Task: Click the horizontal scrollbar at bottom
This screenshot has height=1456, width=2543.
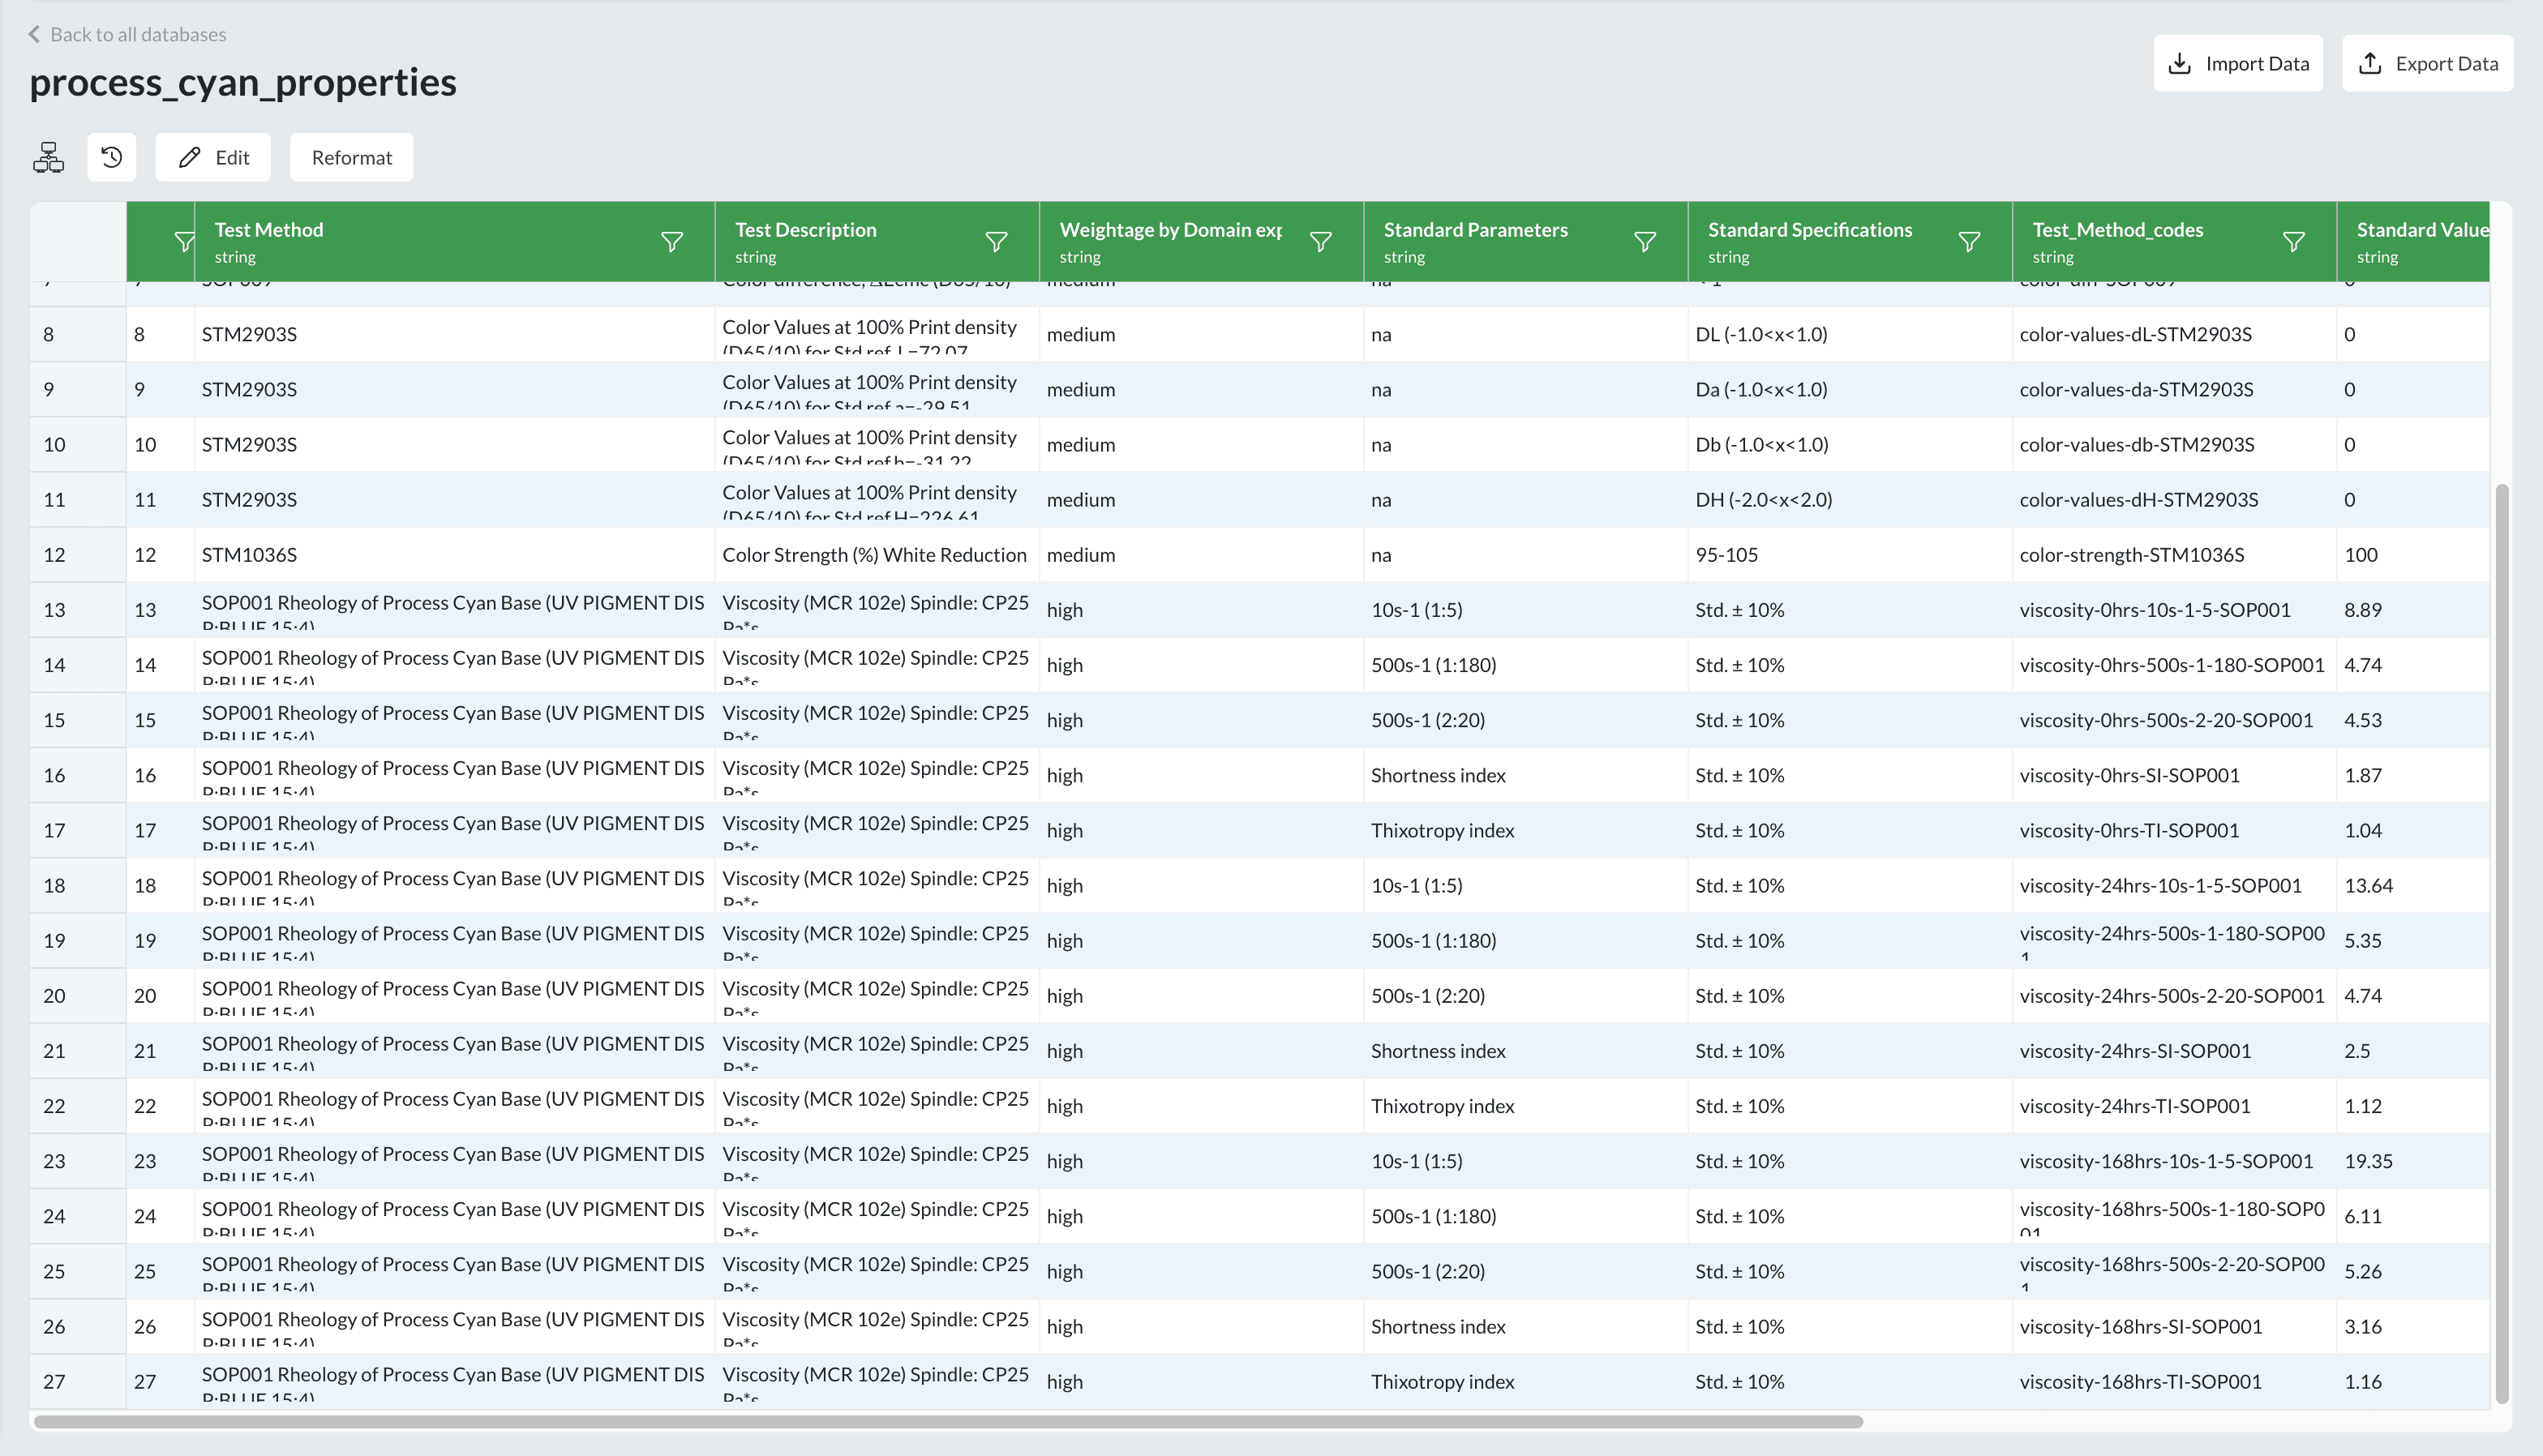Action: pyautogui.click(x=947, y=1421)
